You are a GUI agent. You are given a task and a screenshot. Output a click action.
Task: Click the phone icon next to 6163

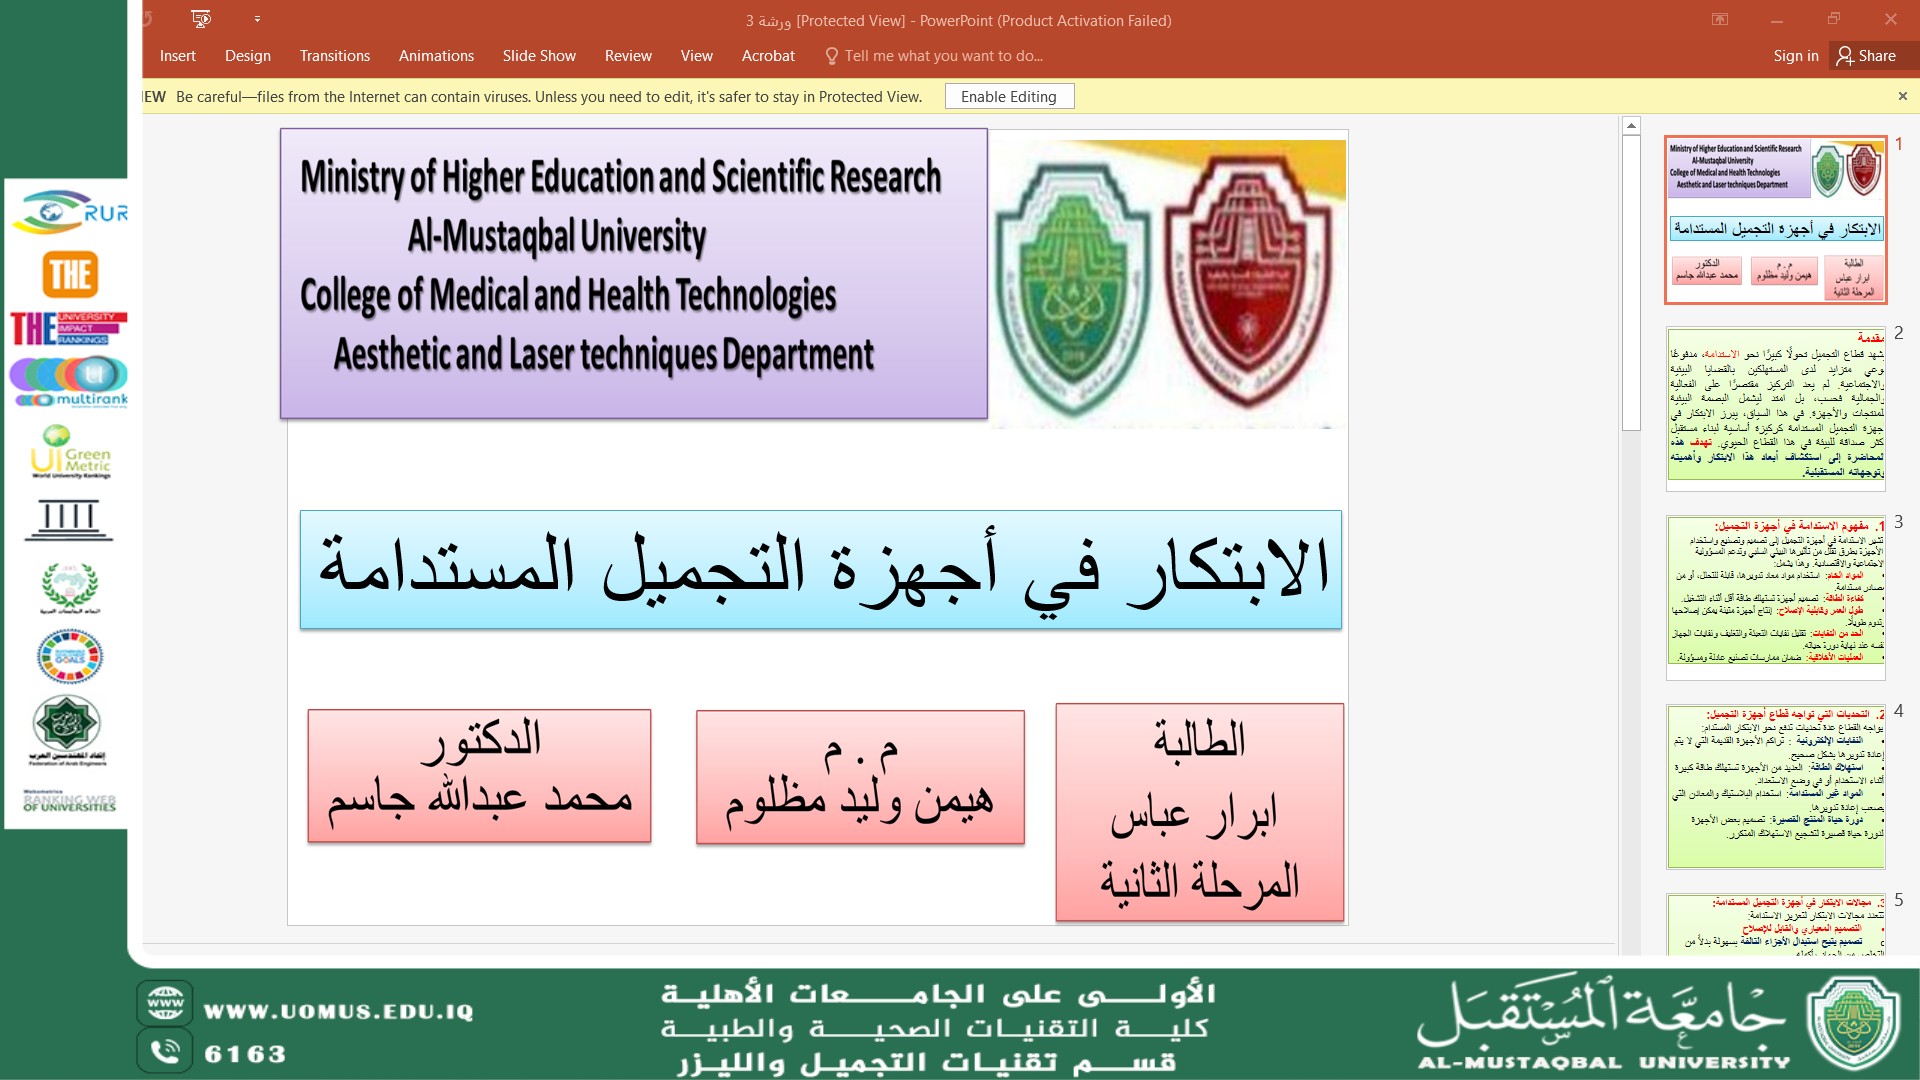click(165, 1051)
